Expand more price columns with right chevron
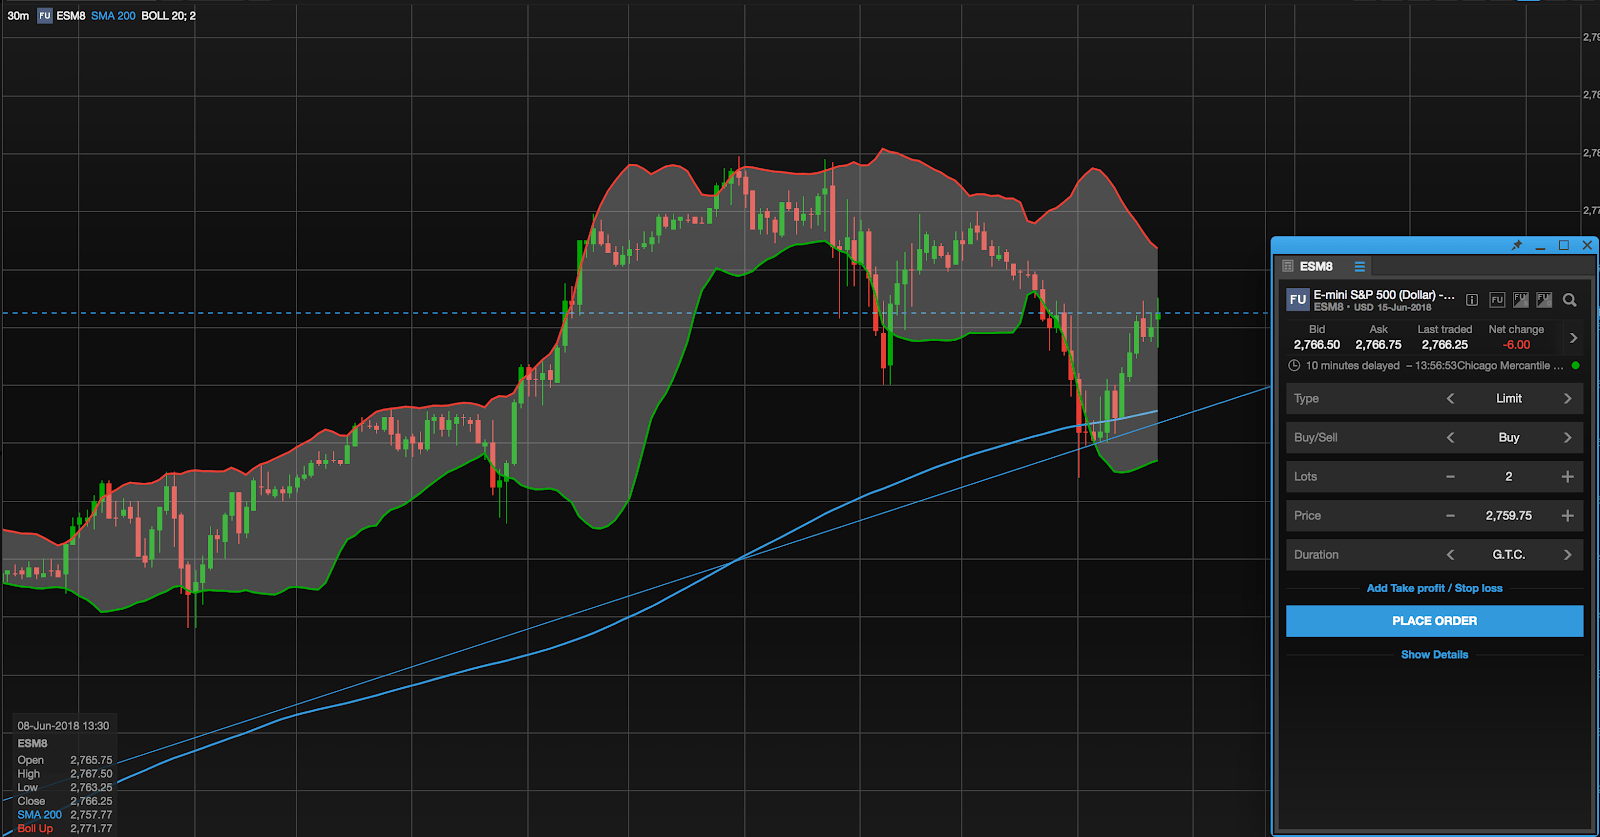The width and height of the screenshot is (1600, 837). click(x=1573, y=338)
